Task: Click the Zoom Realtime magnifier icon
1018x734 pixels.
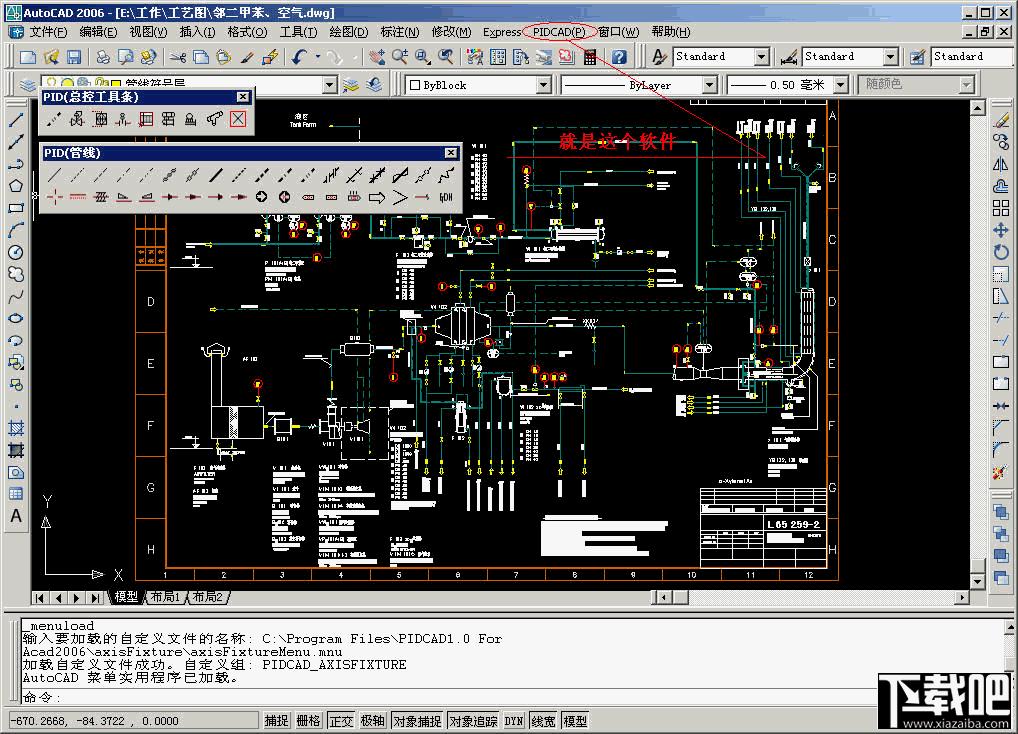Action: (399, 57)
